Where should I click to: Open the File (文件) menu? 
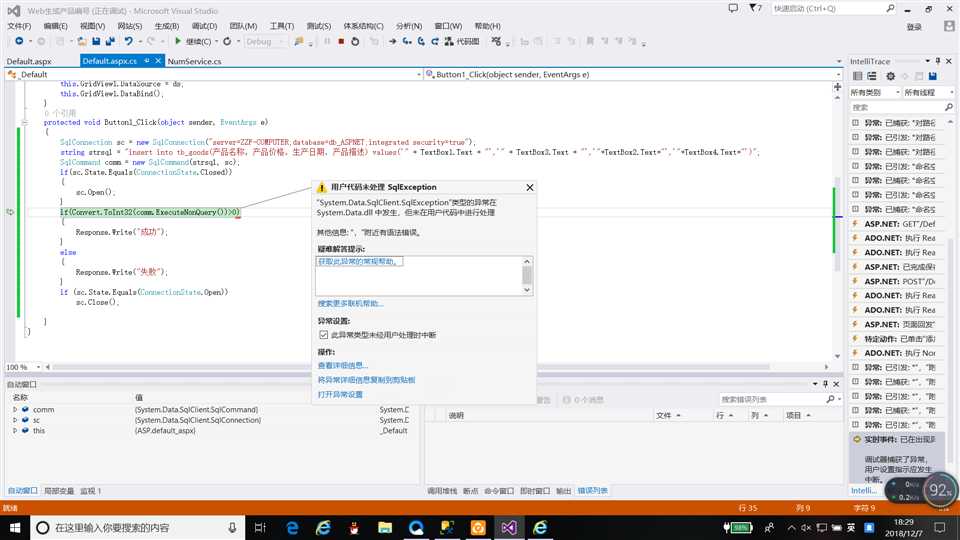(19, 26)
